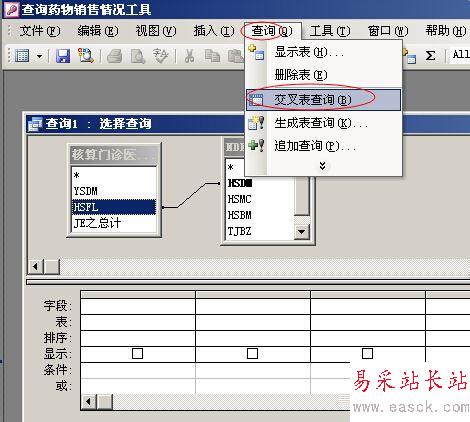Click the Totals sigma icon
Screen dimensions: 470x422
[x=430, y=55]
